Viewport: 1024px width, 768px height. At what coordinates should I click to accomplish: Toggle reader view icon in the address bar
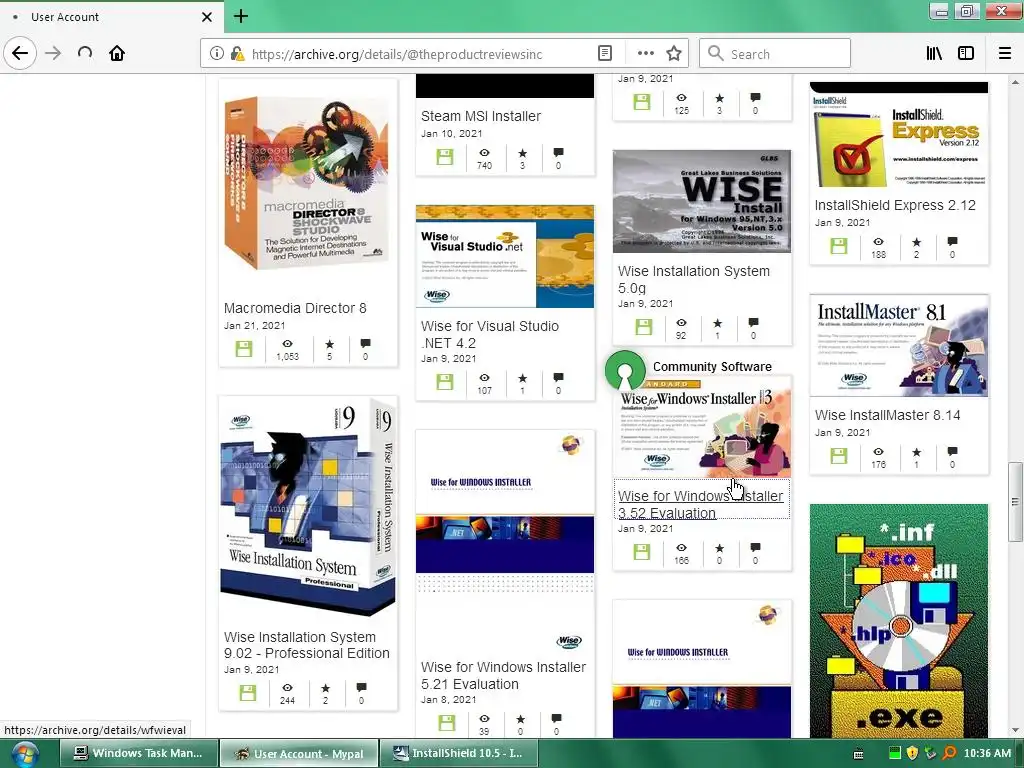[605, 54]
